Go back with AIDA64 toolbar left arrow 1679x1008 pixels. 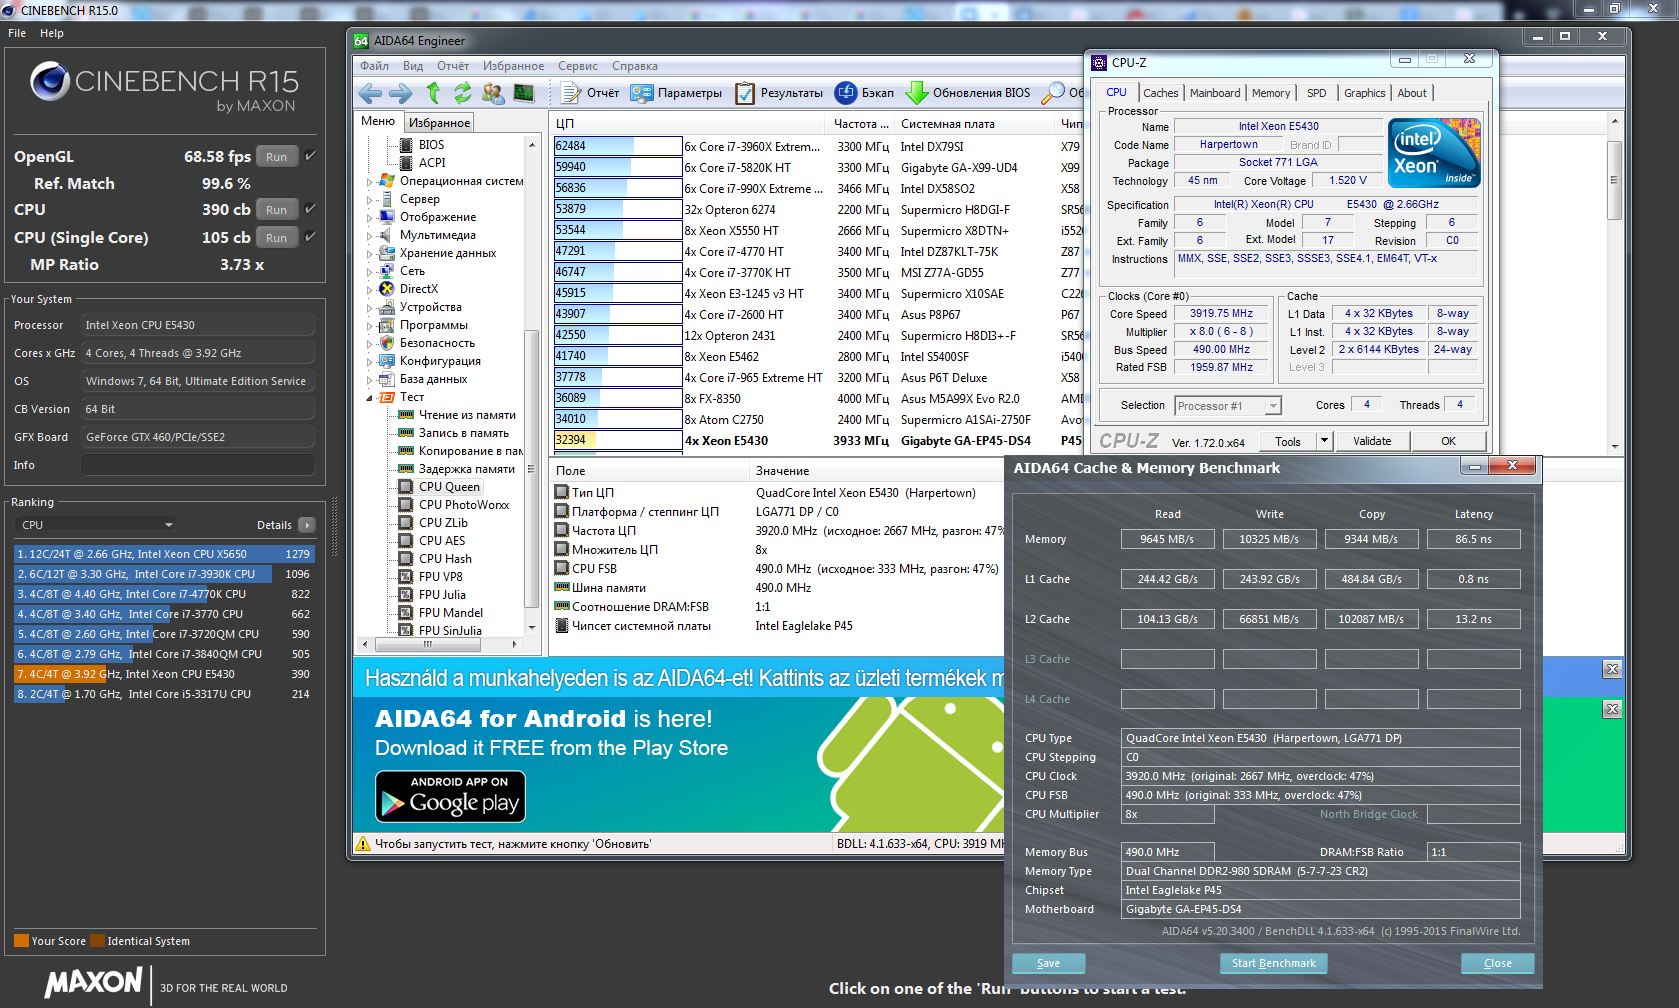(x=370, y=93)
